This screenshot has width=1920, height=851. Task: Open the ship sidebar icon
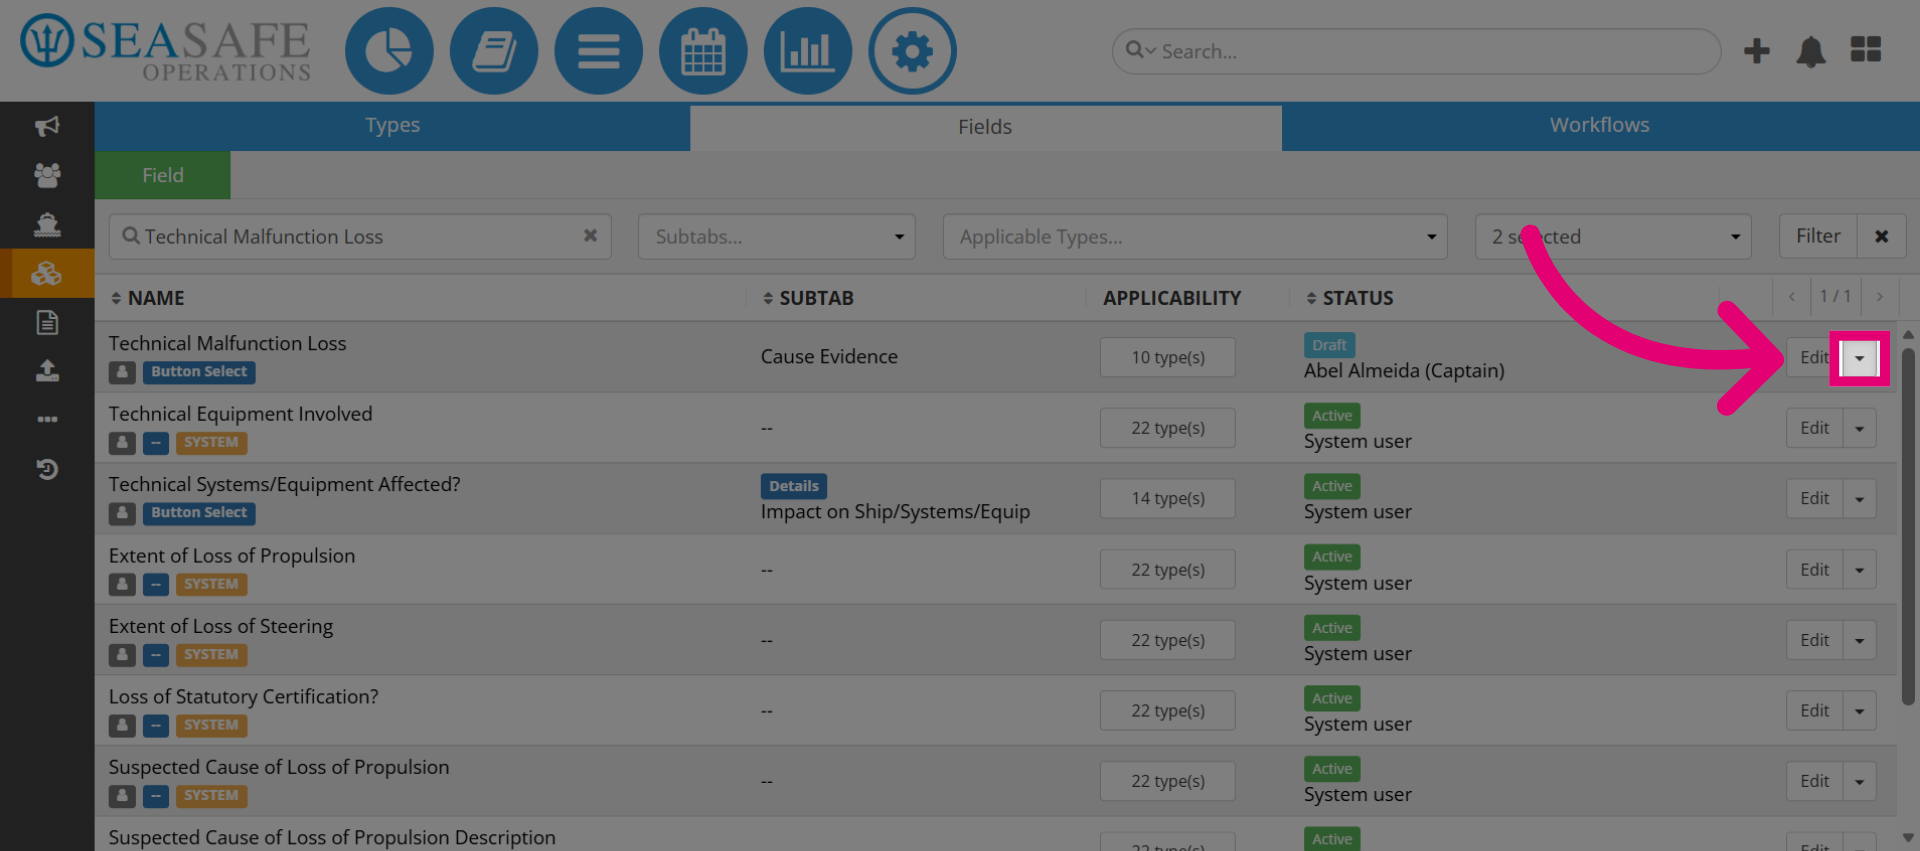point(47,224)
